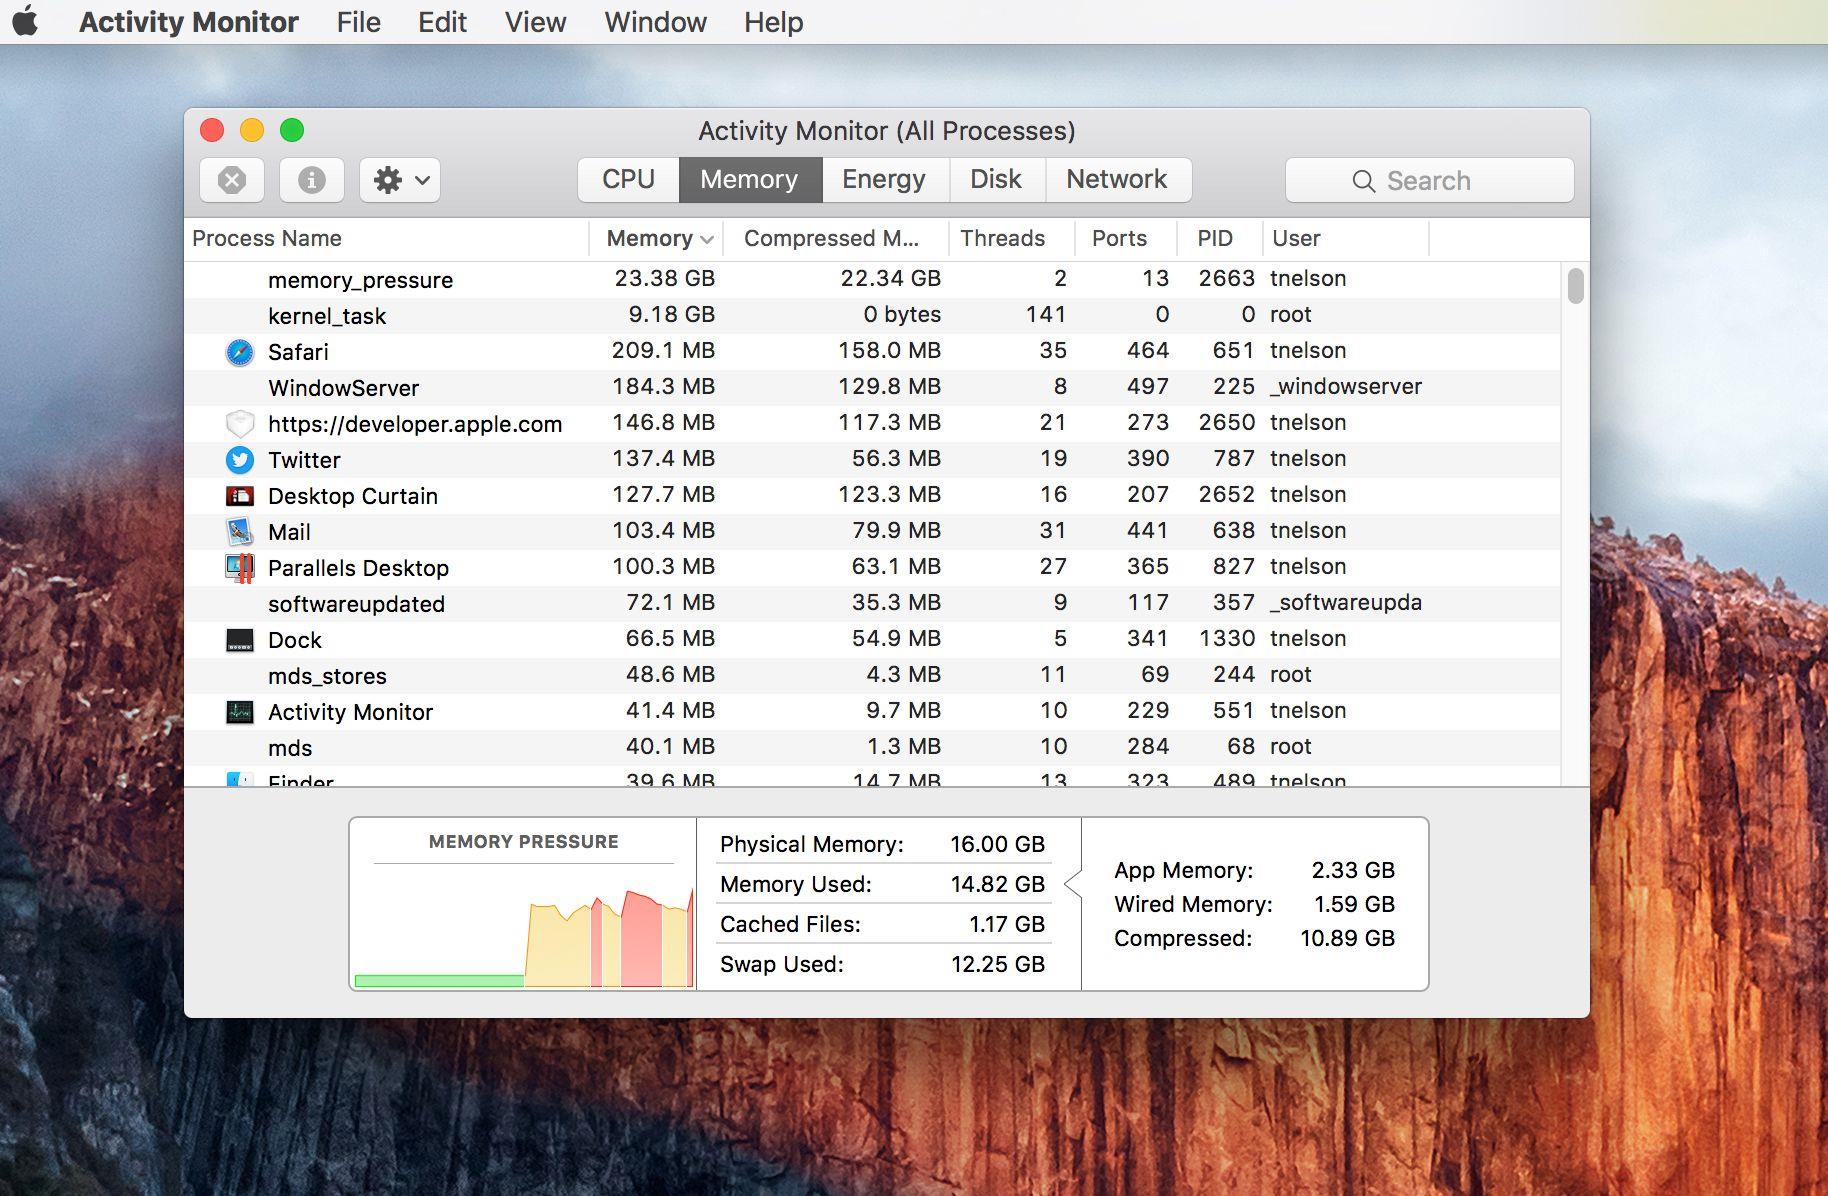Click the Wired Memory 1.59 GB value
The image size is (1828, 1196).
(x=1354, y=904)
